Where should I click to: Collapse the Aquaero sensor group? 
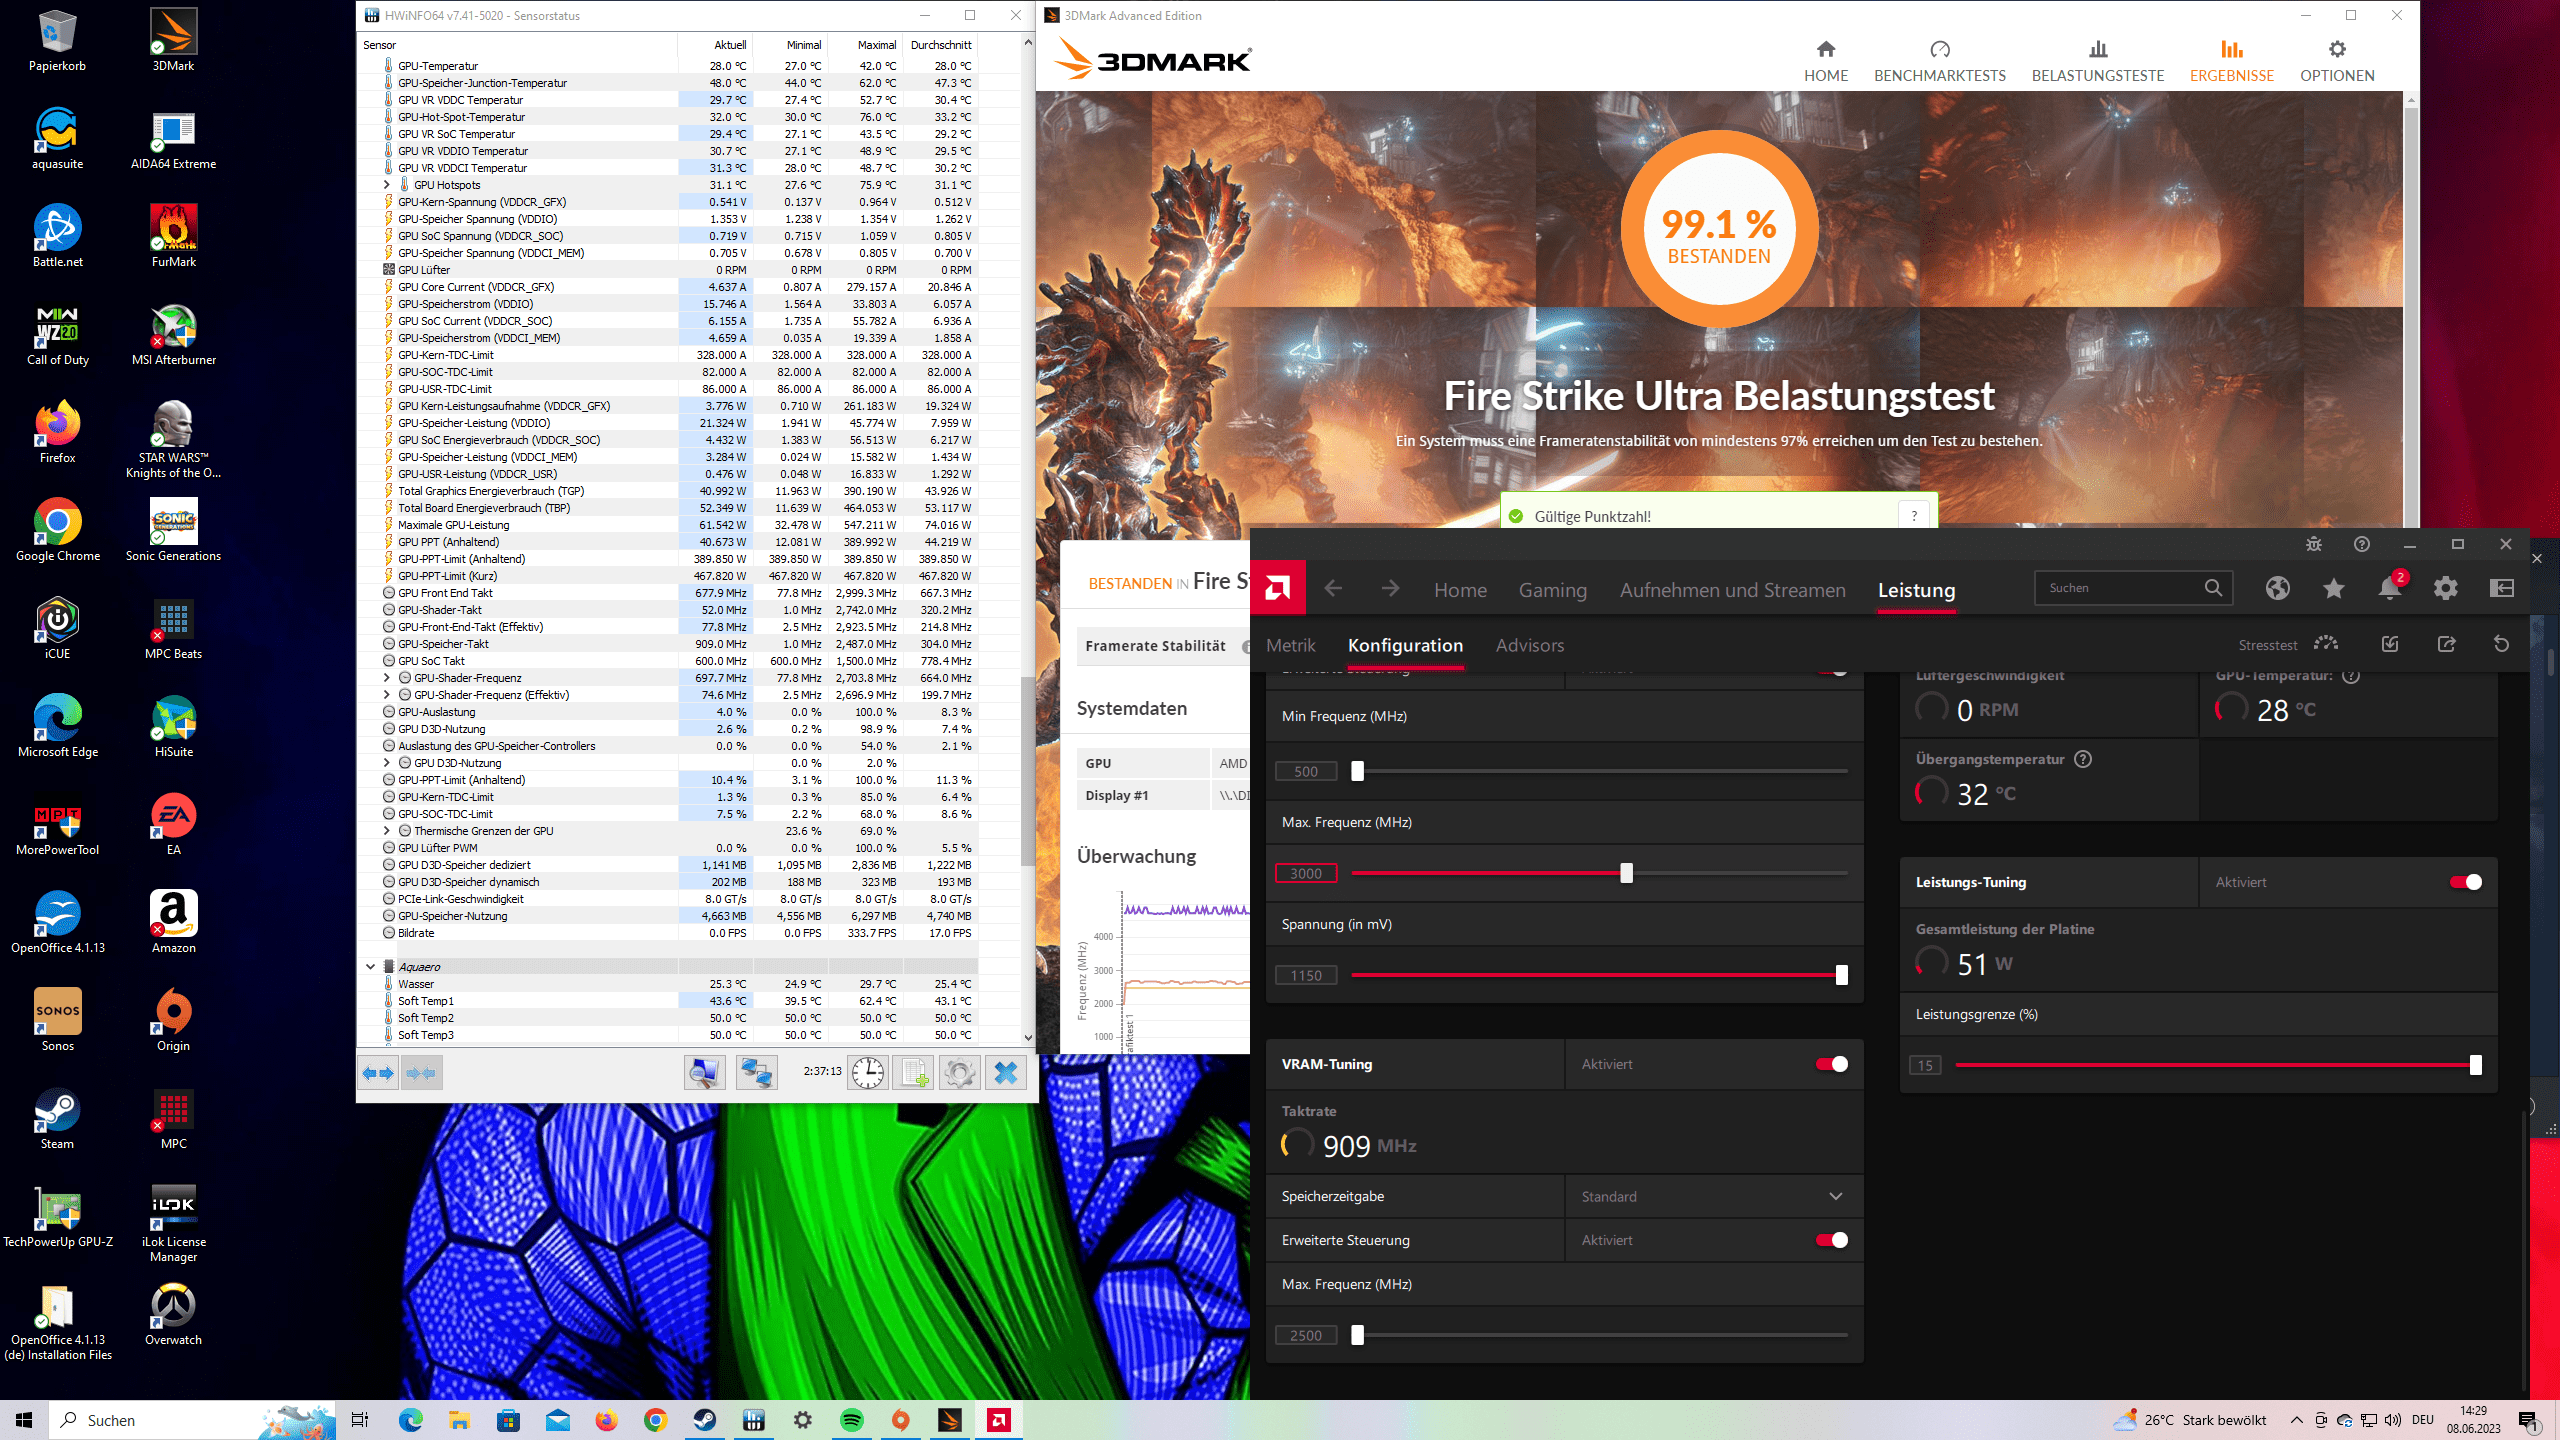click(x=371, y=967)
